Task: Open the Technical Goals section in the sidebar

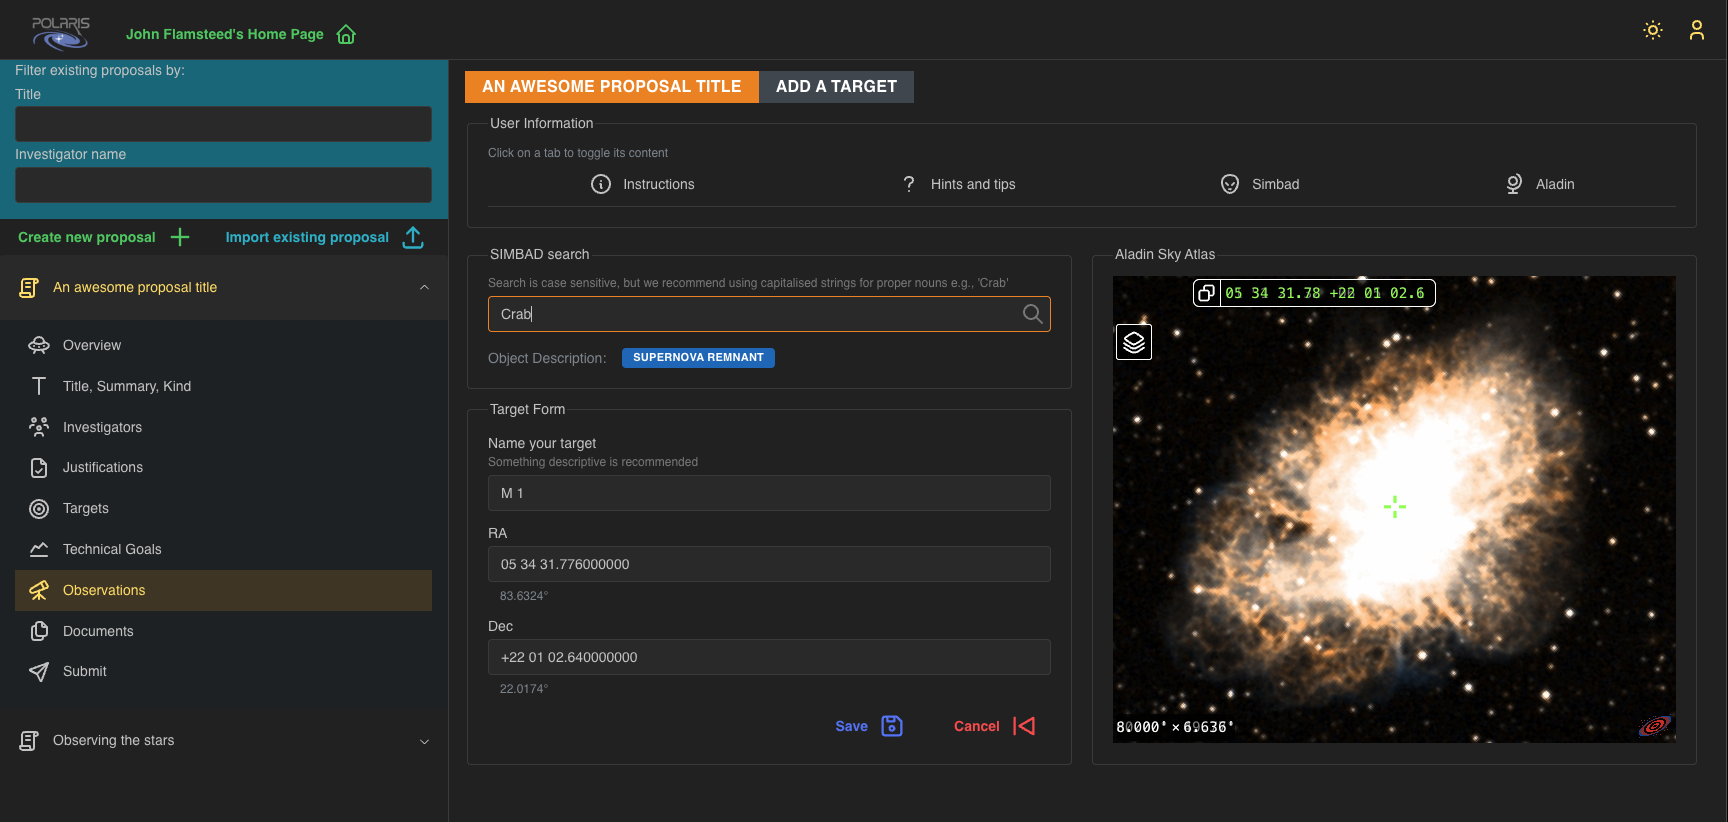Action: point(112,549)
